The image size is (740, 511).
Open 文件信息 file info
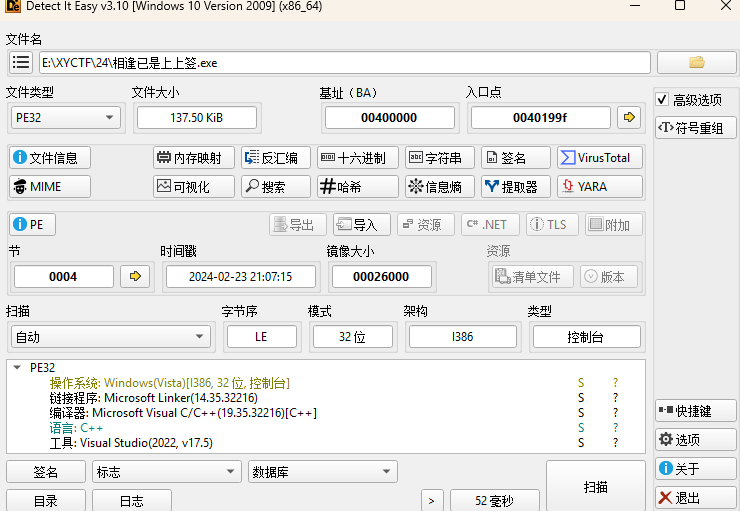tap(50, 158)
